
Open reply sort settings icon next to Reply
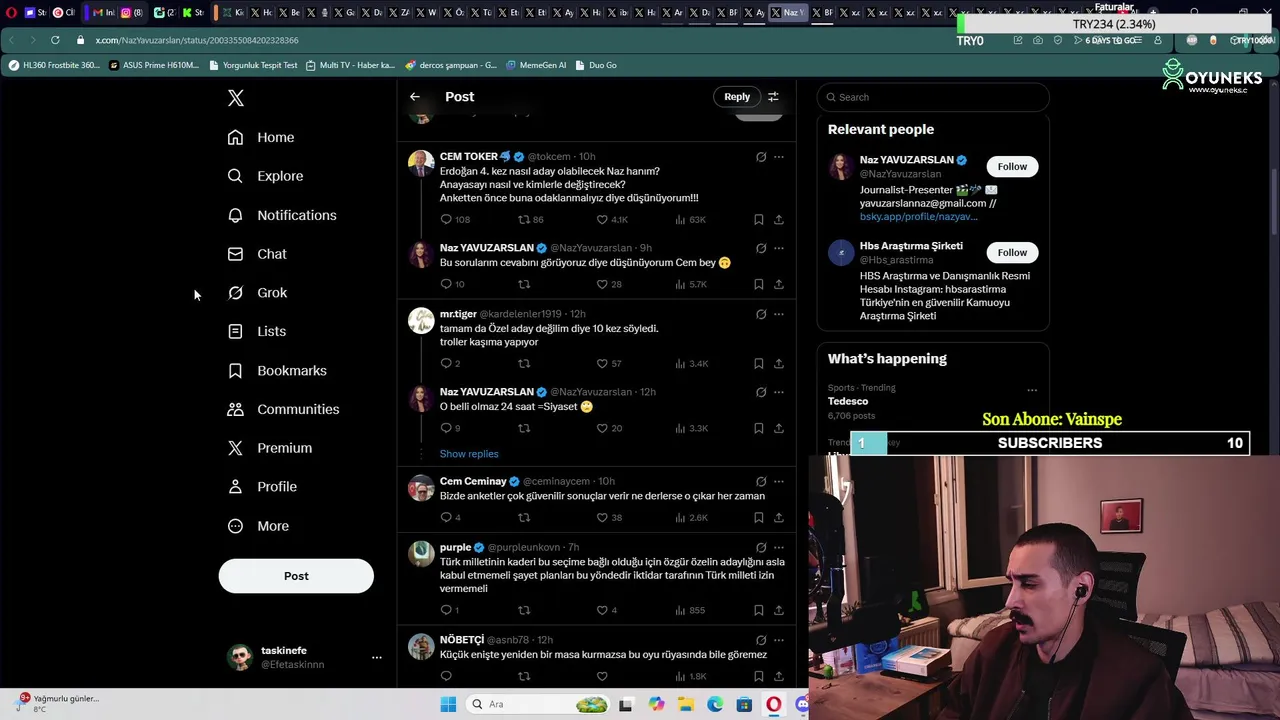773,97
